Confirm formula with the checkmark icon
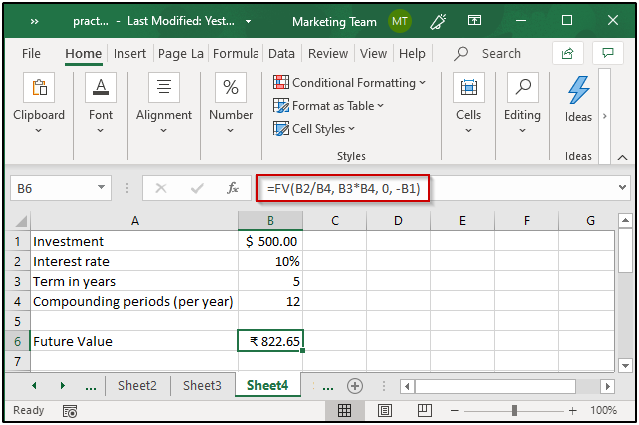The image size is (639, 425). (x=197, y=188)
